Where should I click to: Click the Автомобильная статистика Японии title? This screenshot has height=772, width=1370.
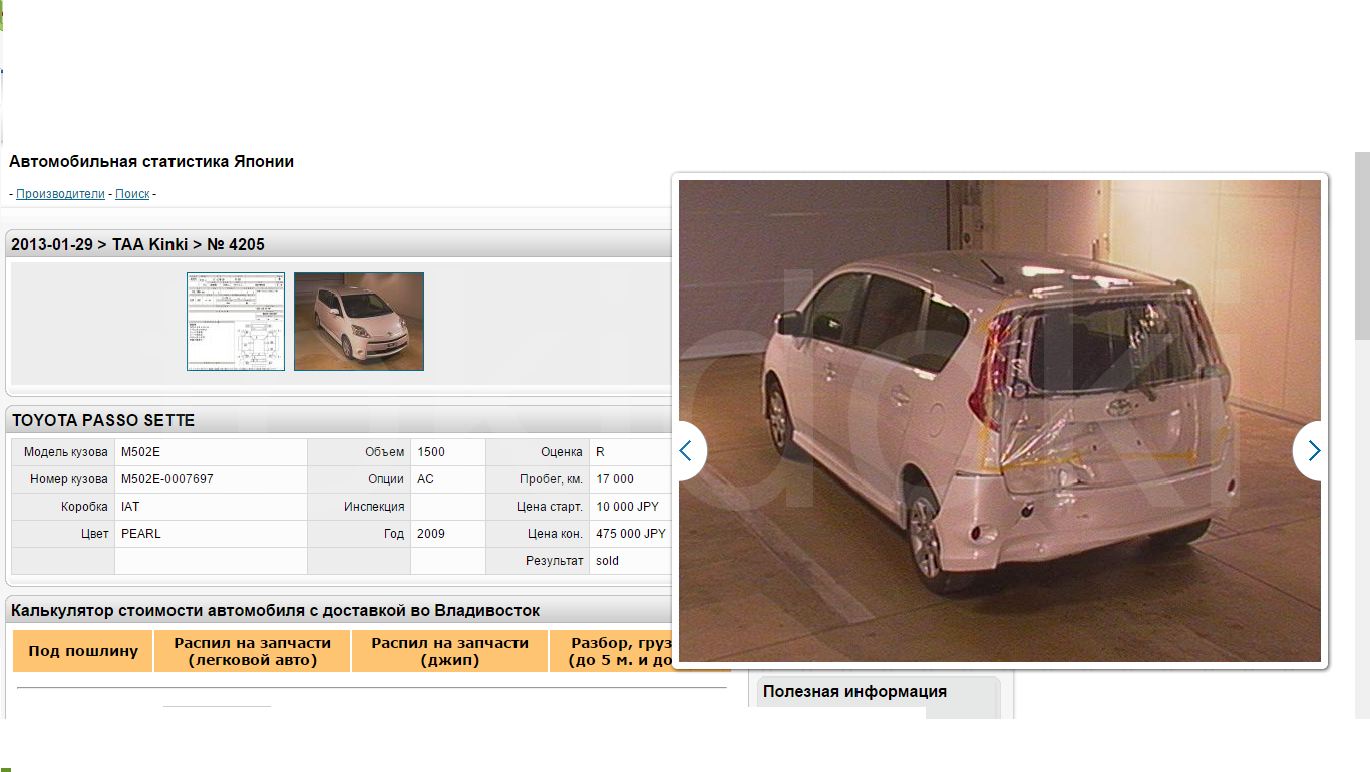152,161
